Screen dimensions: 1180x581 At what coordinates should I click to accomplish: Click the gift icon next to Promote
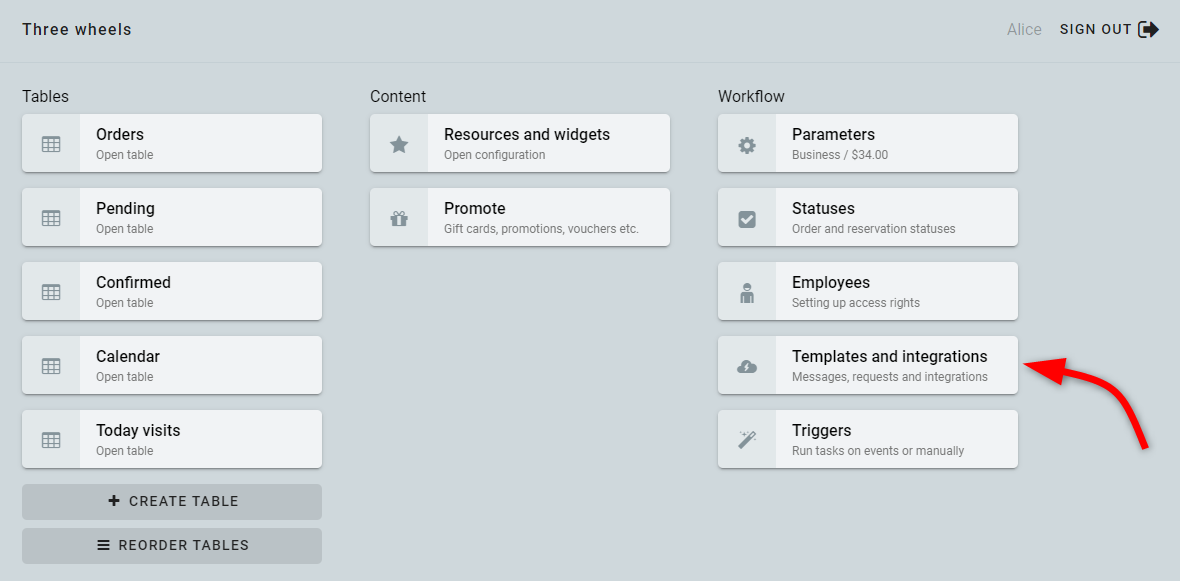click(x=399, y=218)
